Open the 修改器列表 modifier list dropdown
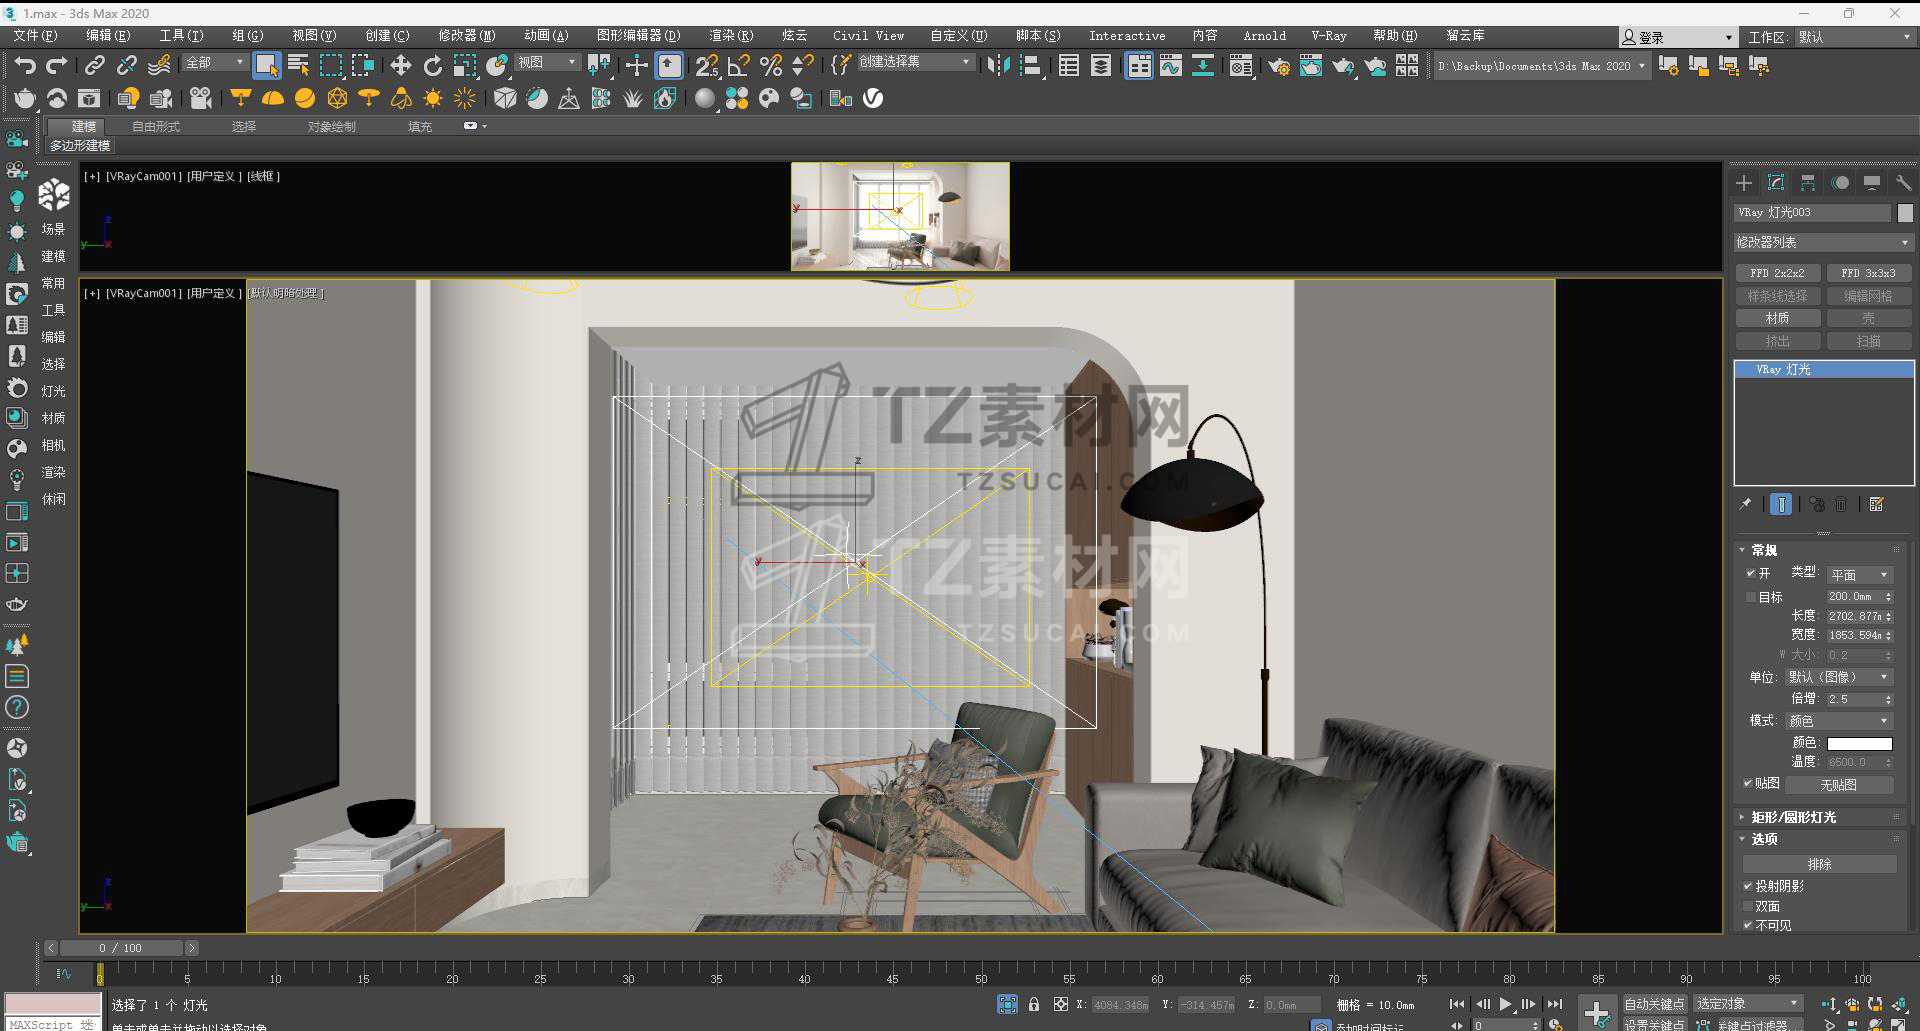The width and height of the screenshot is (1920, 1031). 1822,243
